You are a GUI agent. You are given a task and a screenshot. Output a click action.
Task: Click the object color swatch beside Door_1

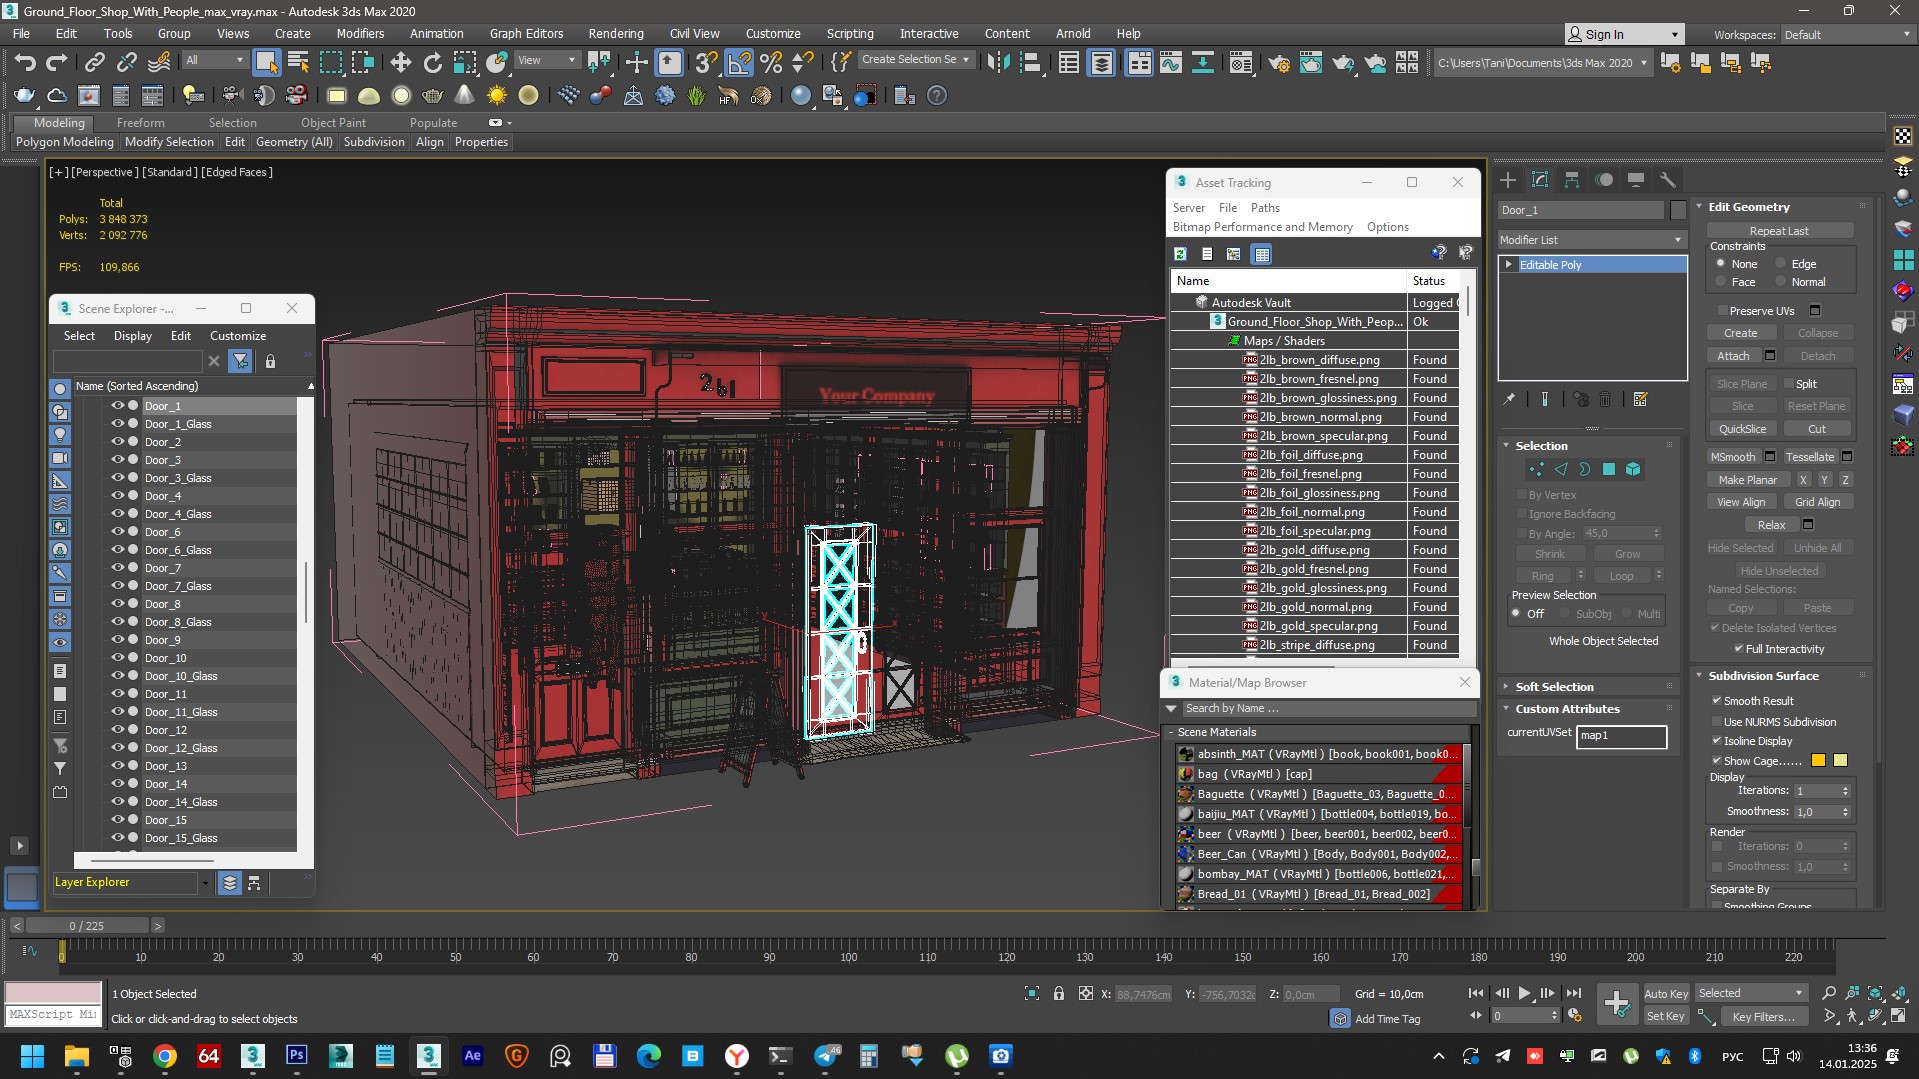tap(1678, 210)
